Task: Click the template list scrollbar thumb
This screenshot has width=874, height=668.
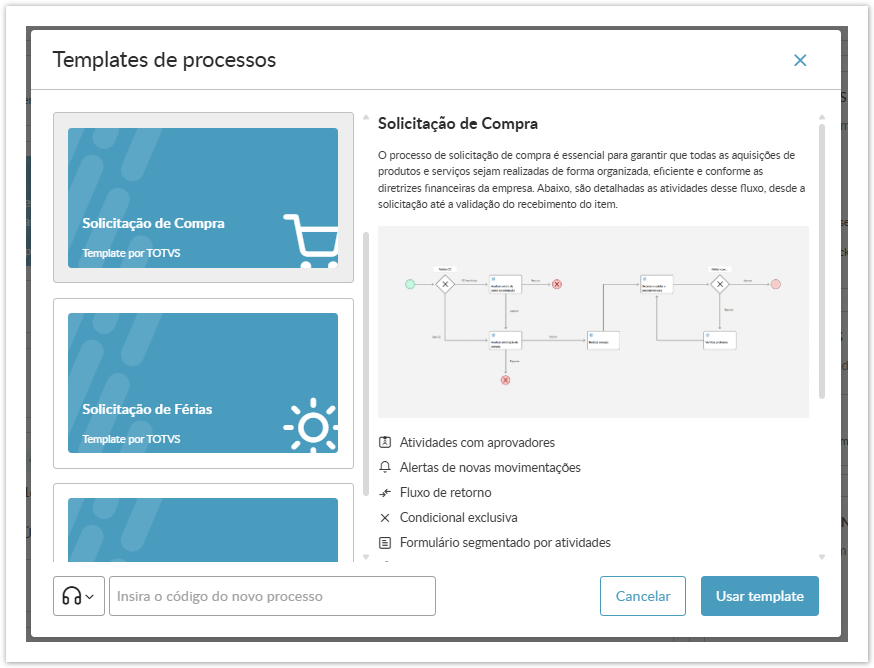Action: tap(366, 364)
